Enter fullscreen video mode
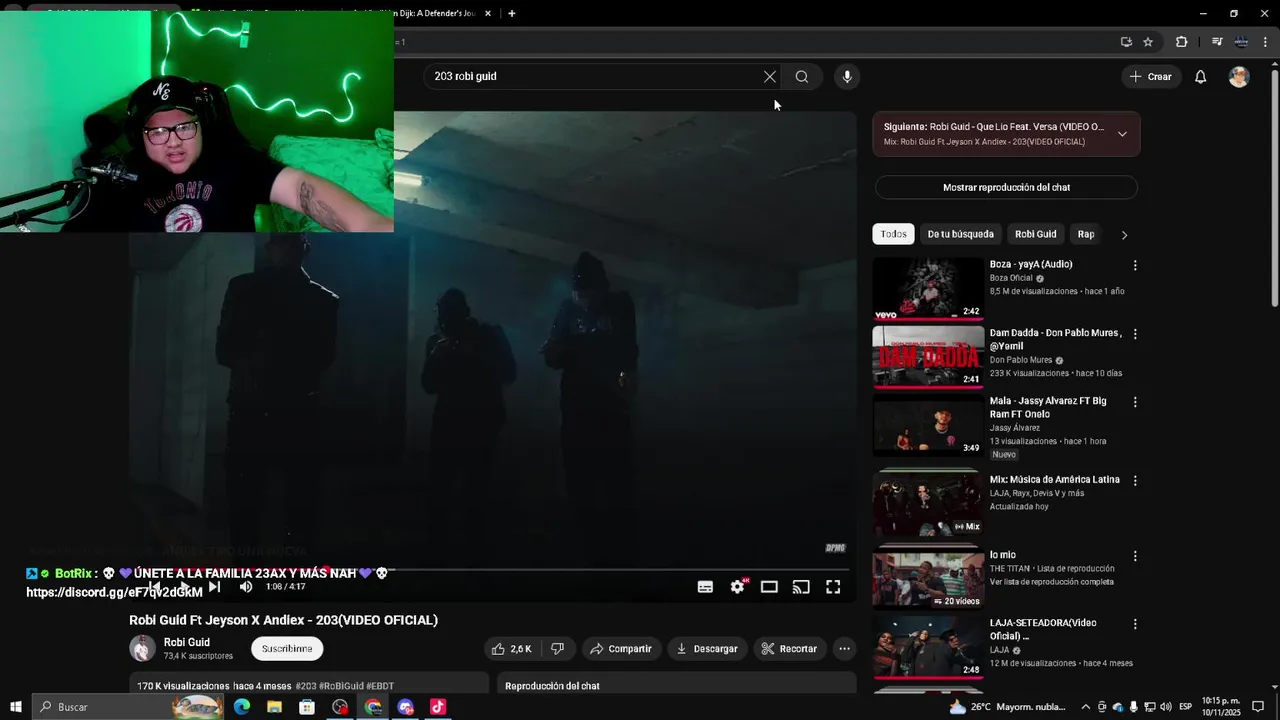Image resolution: width=1280 pixels, height=720 pixels. tap(833, 587)
